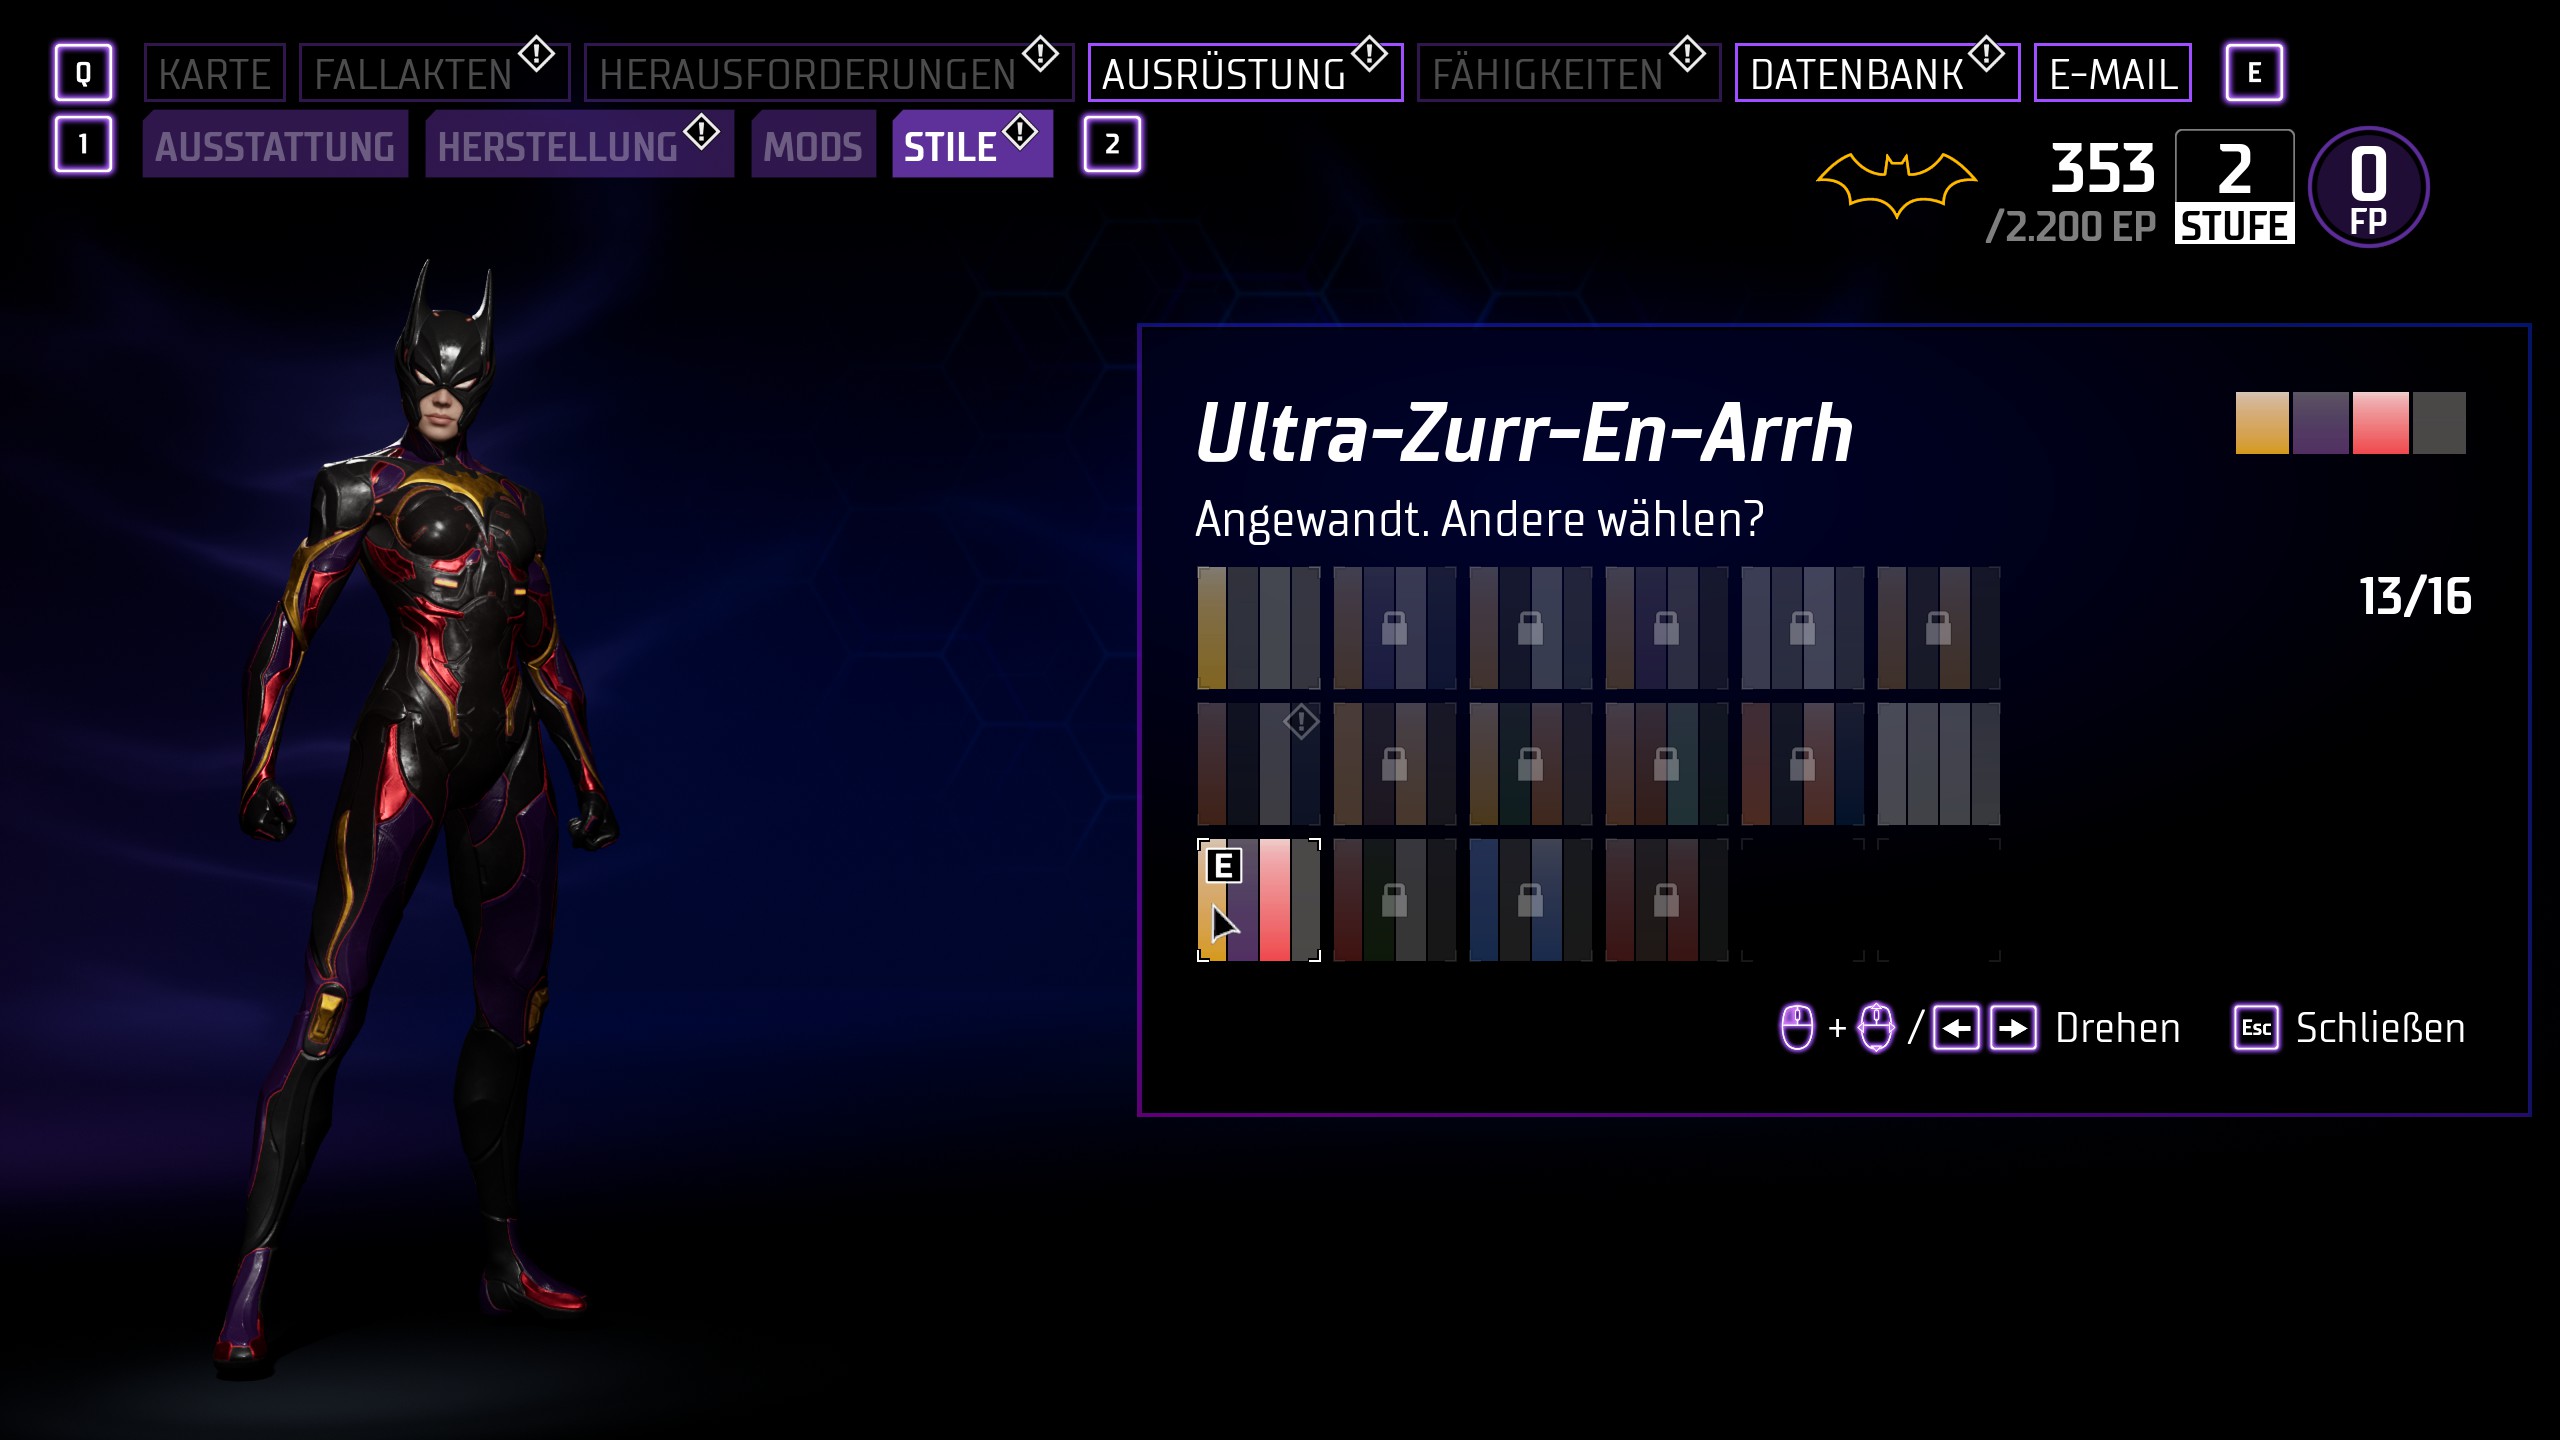
Task: Select the first gold colorway in top row
Action: [1259, 628]
